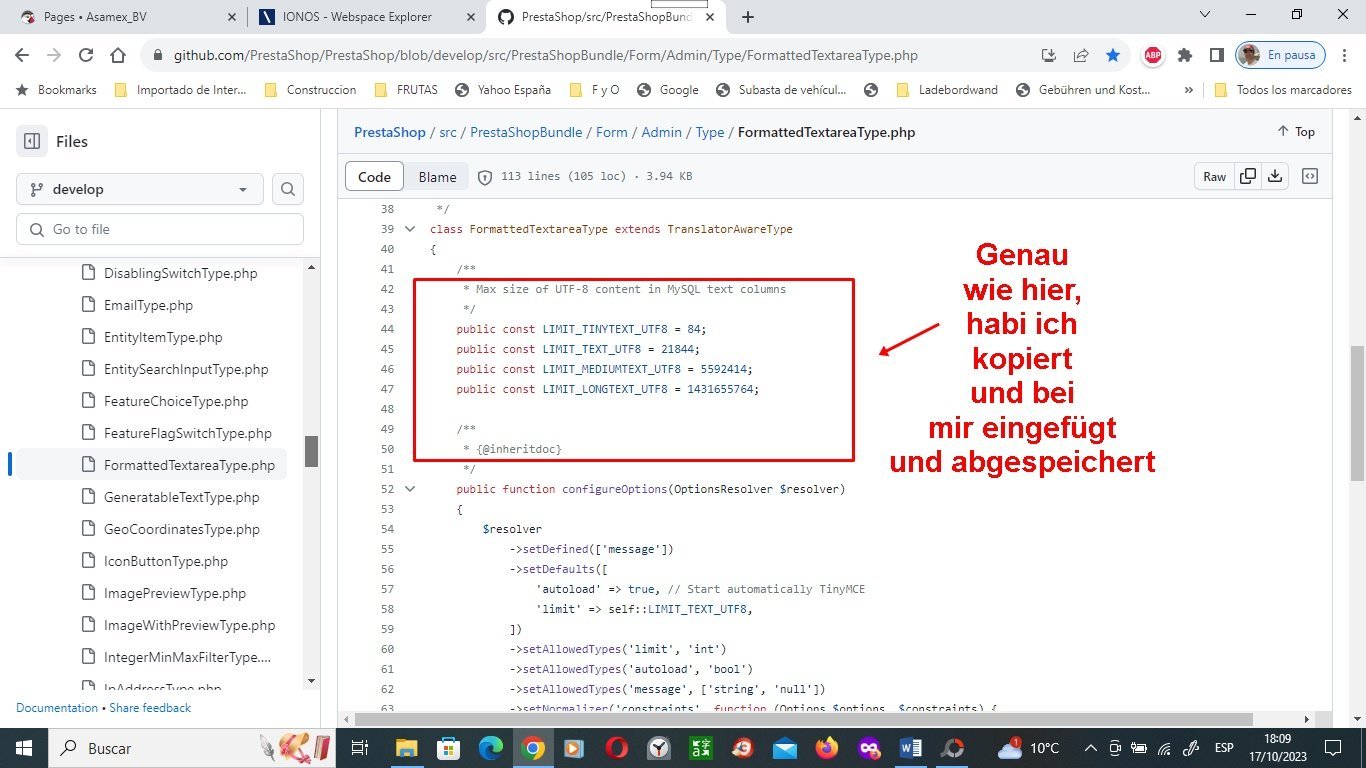Open Chrome's three-dot menu
The height and width of the screenshot is (768, 1366).
click(x=1343, y=56)
